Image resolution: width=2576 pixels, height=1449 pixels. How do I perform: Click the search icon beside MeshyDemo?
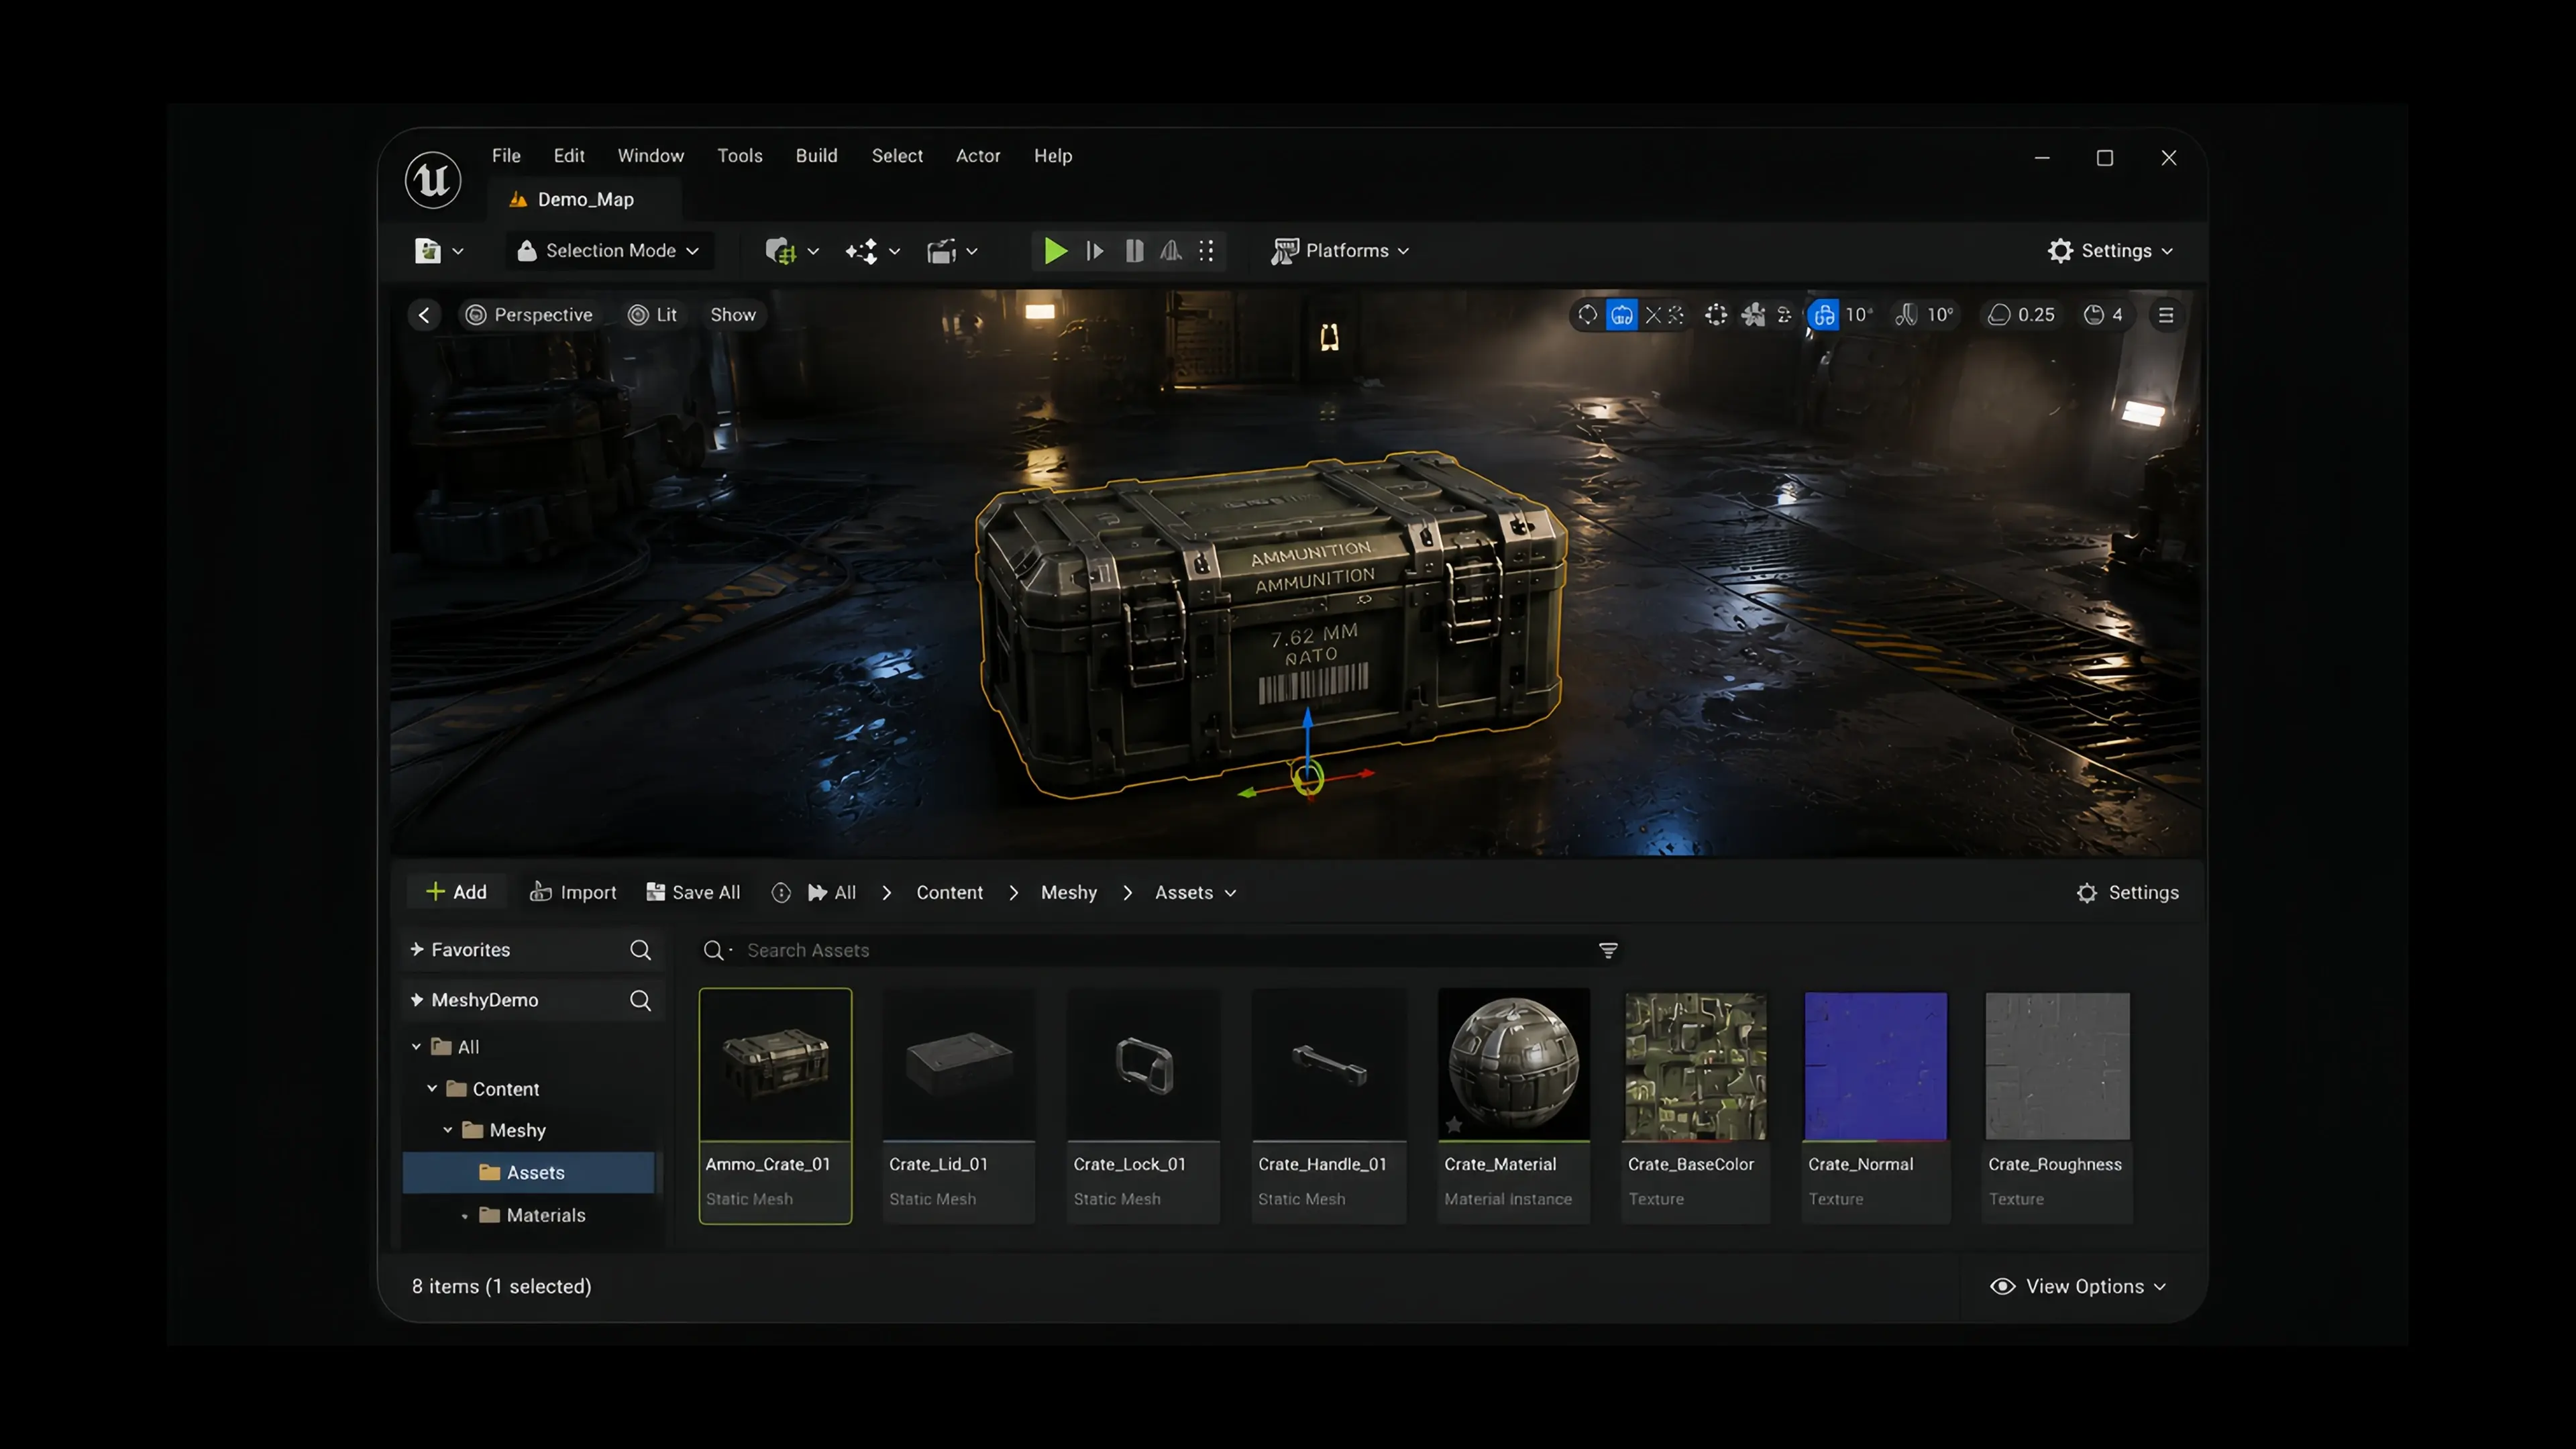tap(640, 1000)
